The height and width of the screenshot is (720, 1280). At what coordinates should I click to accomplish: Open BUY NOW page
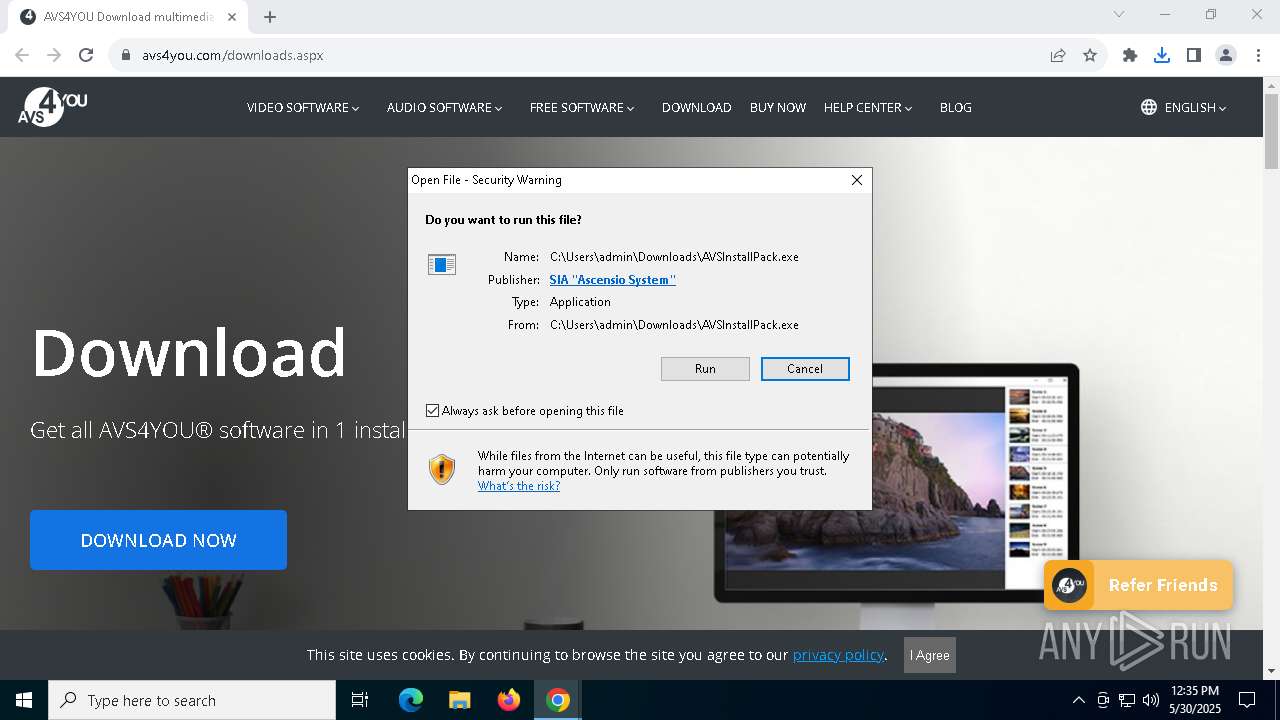point(778,107)
